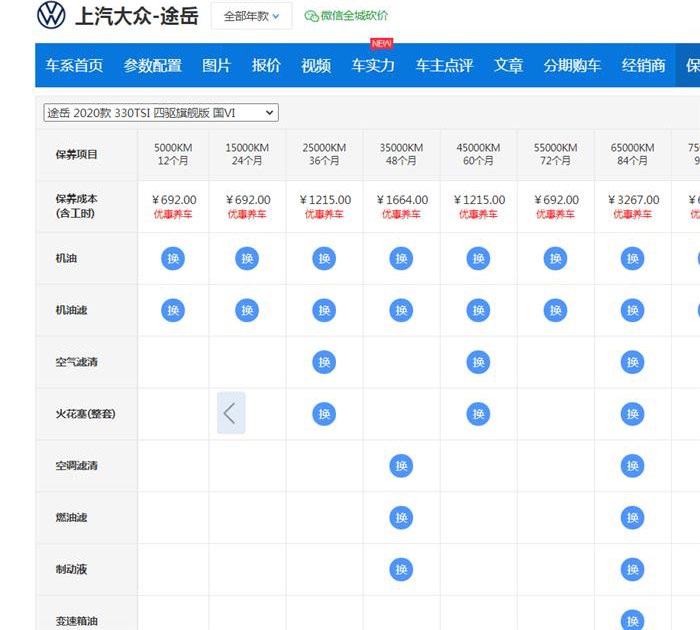Click 优惠养车 under 45000KM column
700x630 pixels.
coord(478,214)
